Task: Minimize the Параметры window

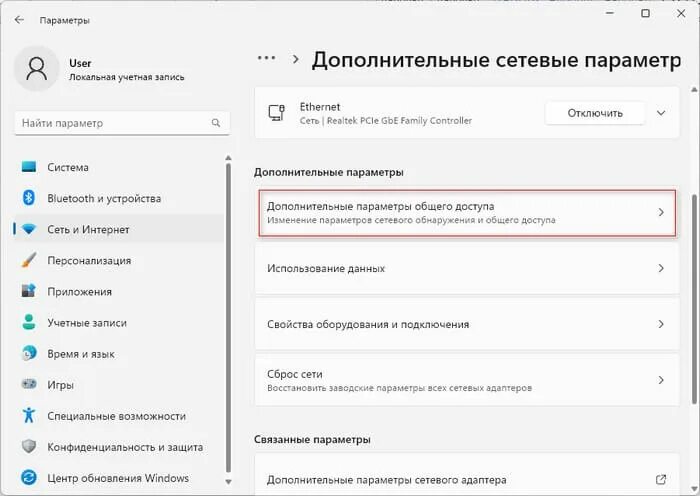Action: tap(610, 13)
